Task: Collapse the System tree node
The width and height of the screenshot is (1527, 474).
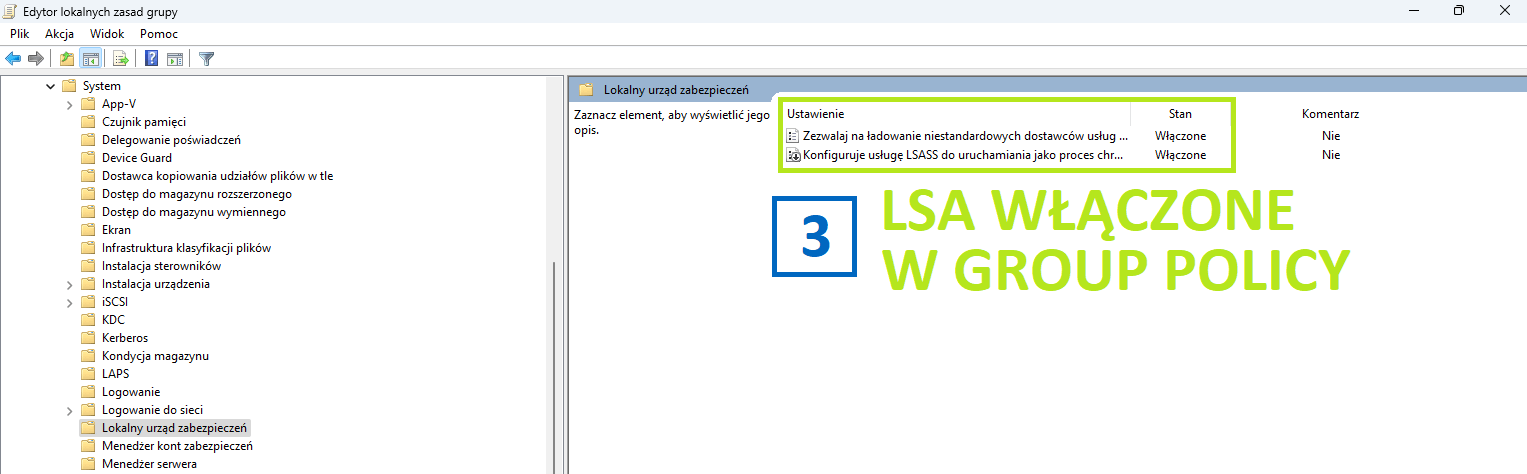Action: pos(50,86)
